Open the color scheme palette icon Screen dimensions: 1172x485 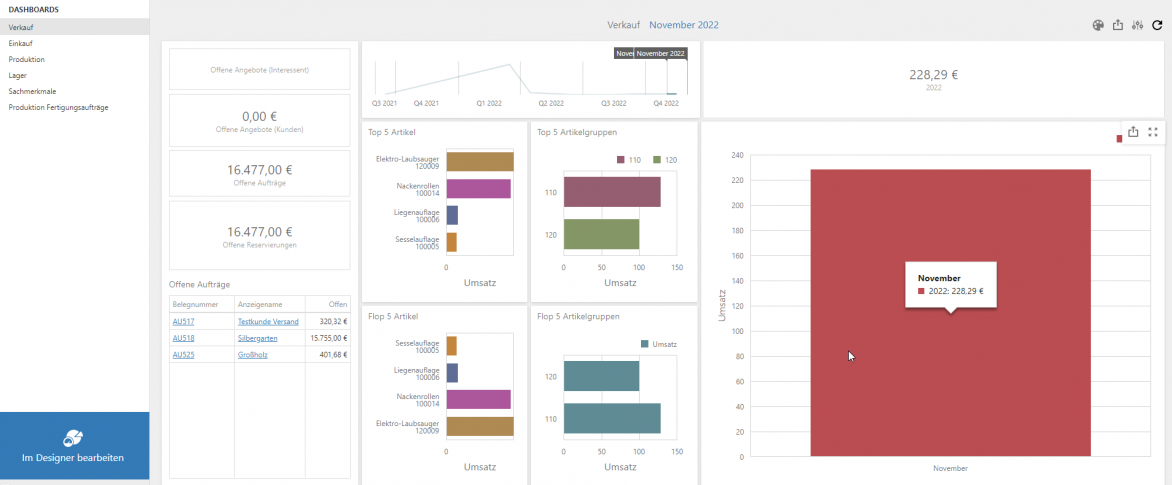pyautogui.click(x=1097, y=25)
